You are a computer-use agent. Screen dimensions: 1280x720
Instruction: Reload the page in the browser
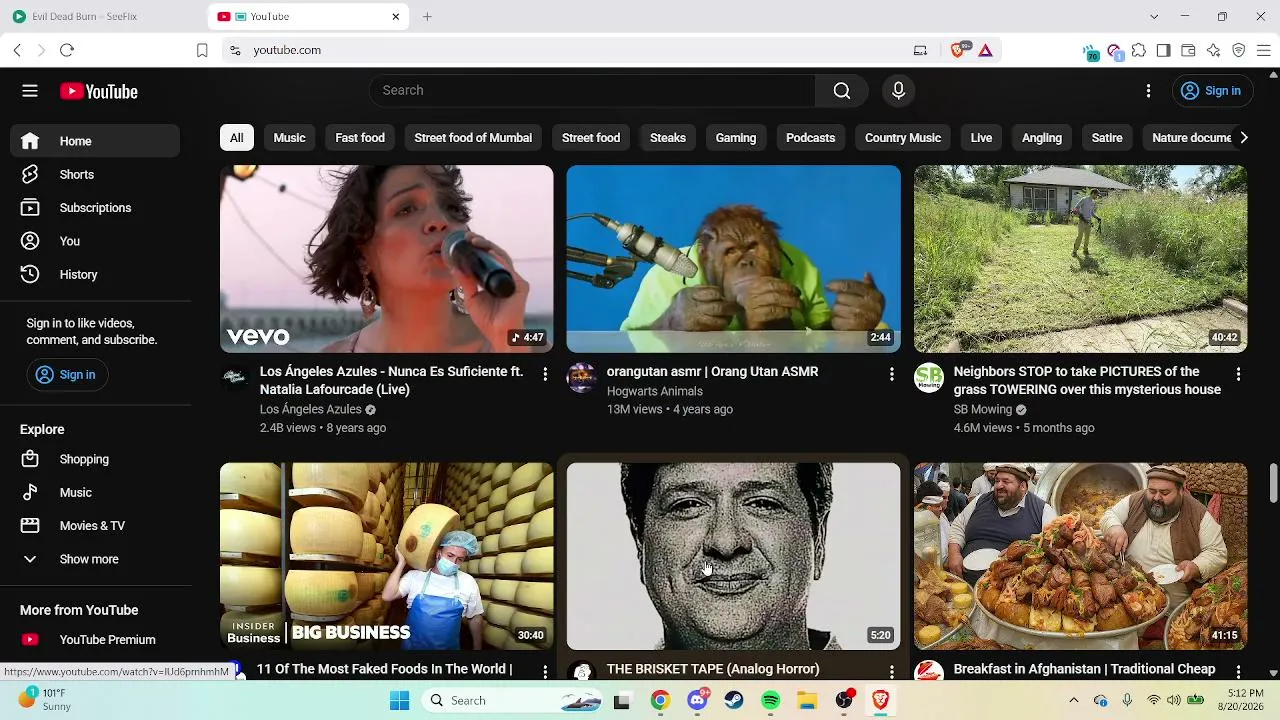click(67, 50)
